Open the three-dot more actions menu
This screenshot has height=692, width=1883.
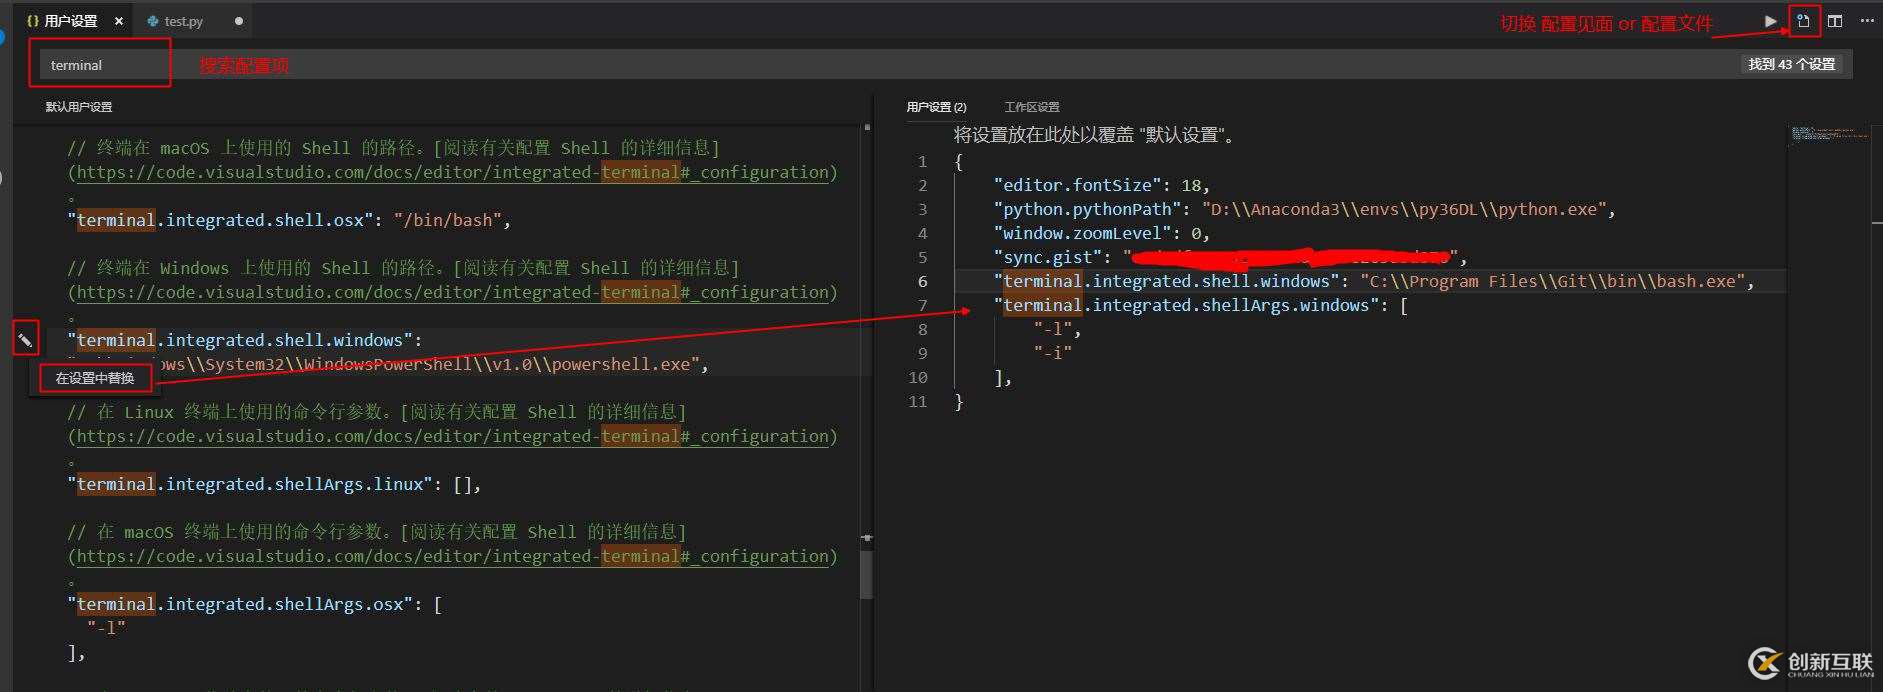tap(1867, 21)
